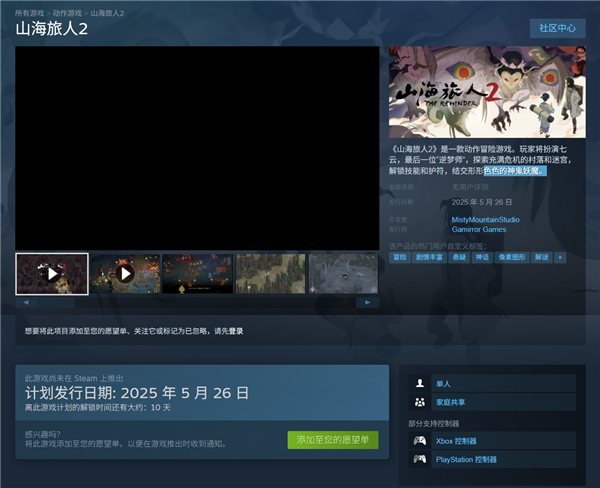Click the family sharing icon

pos(420,402)
